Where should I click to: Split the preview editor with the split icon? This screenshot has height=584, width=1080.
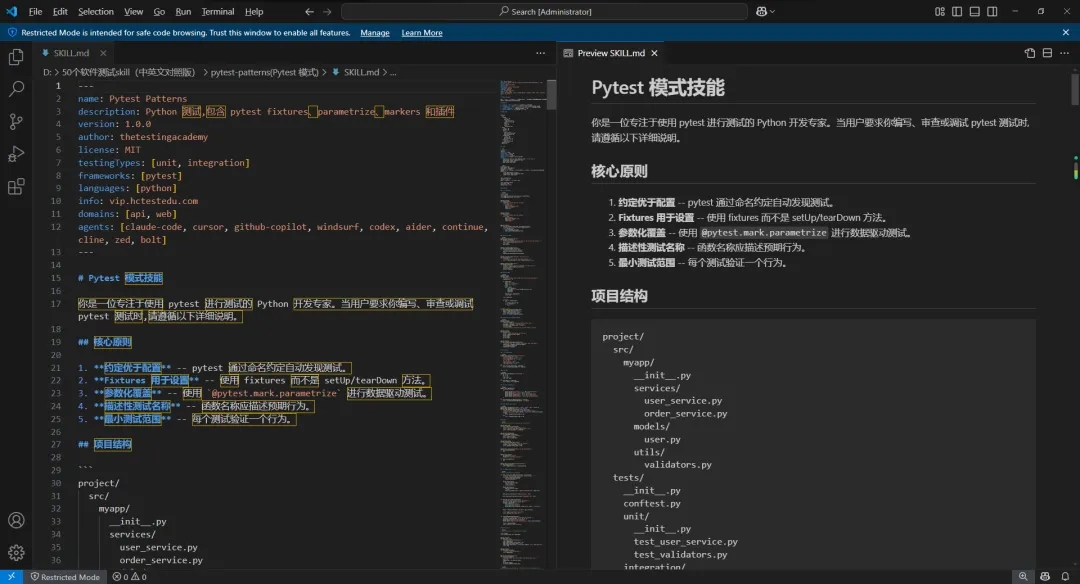(x=1047, y=53)
